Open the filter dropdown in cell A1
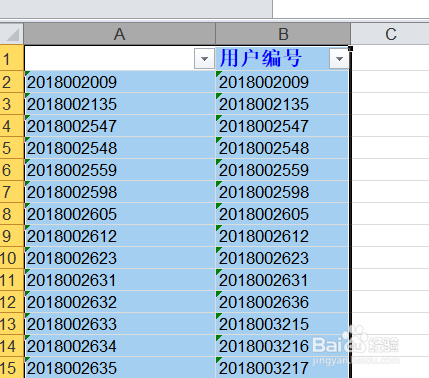The image size is (429, 378). [x=204, y=59]
